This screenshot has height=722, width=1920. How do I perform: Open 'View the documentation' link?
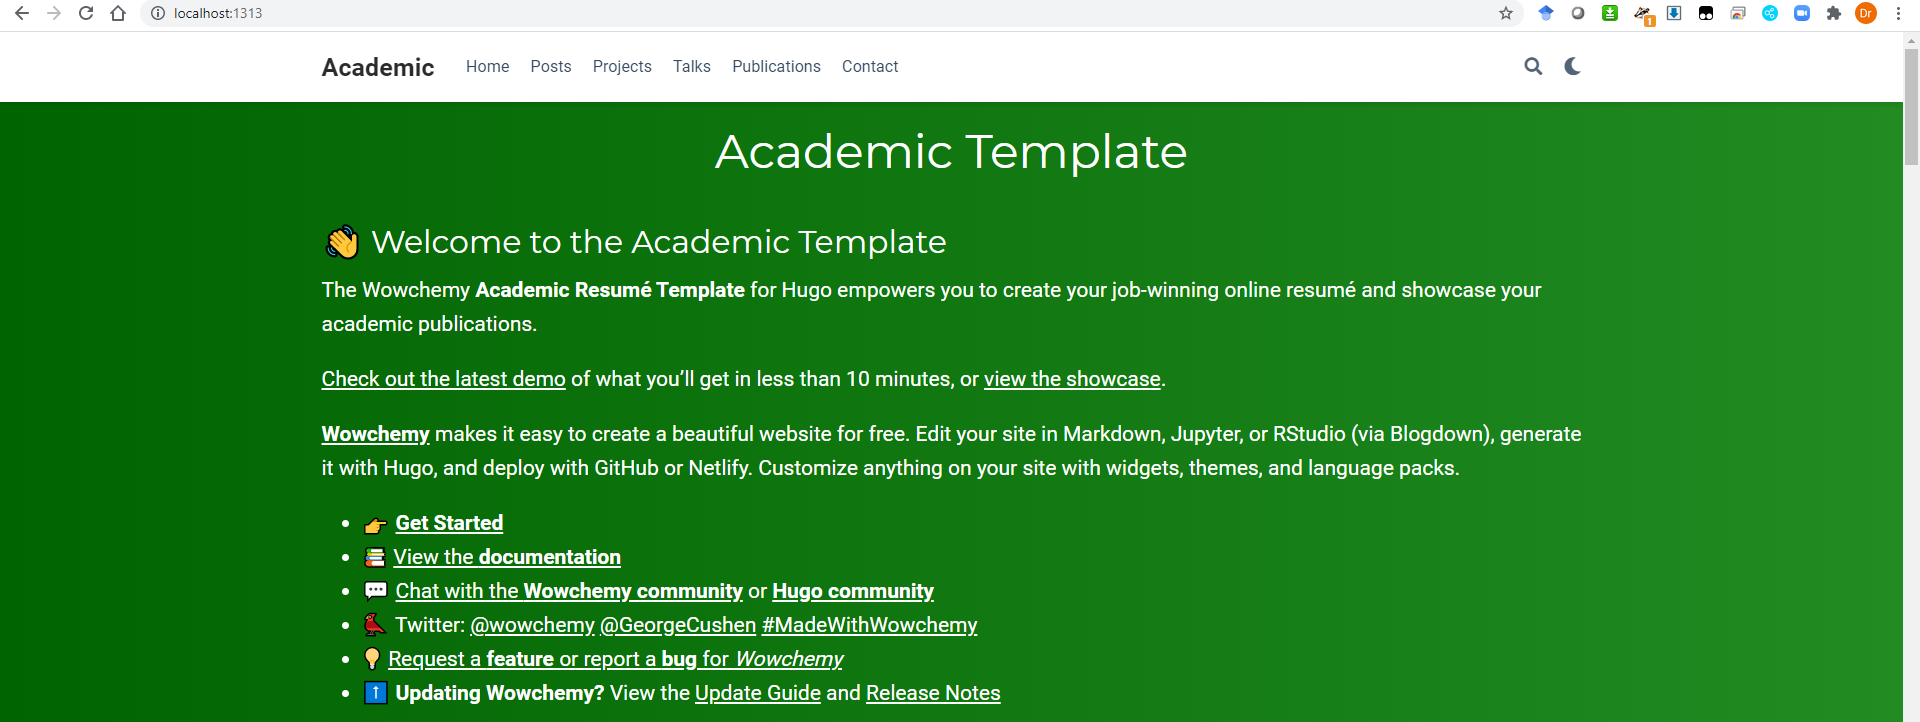507,557
